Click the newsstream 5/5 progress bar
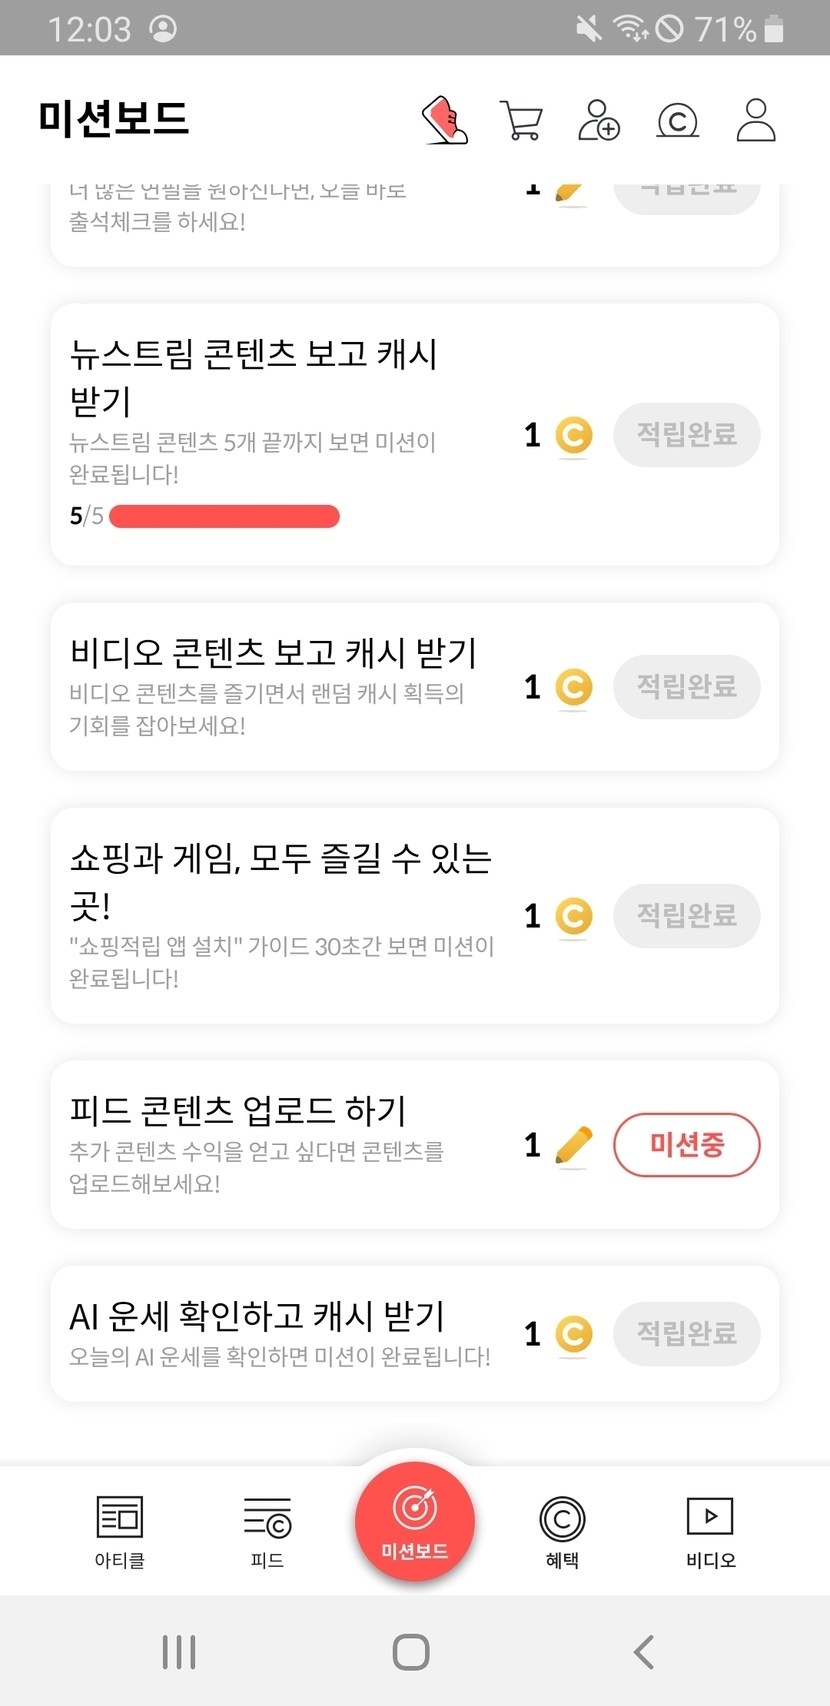Screen dimensions: 830x1706 (x=224, y=516)
